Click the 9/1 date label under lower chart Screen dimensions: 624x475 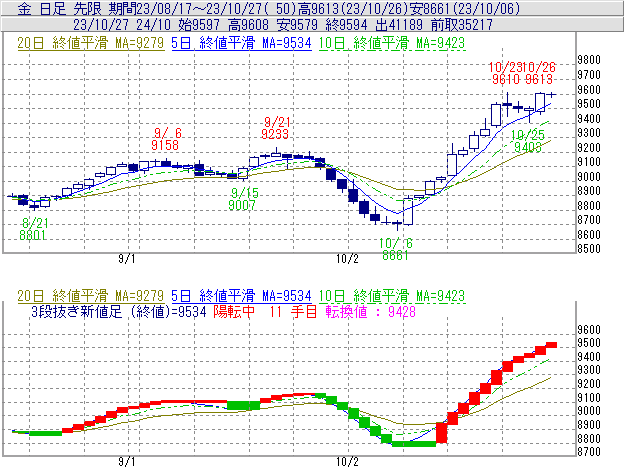pos(127,462)
